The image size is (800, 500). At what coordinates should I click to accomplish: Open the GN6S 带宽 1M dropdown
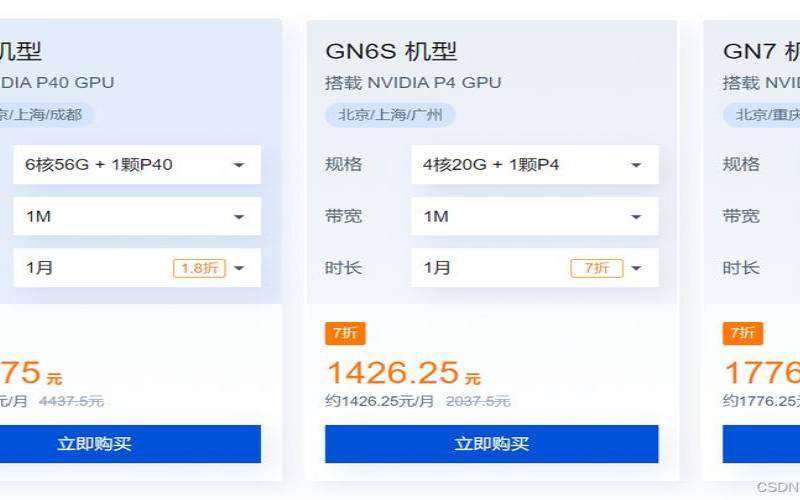(x=534, y=216)
